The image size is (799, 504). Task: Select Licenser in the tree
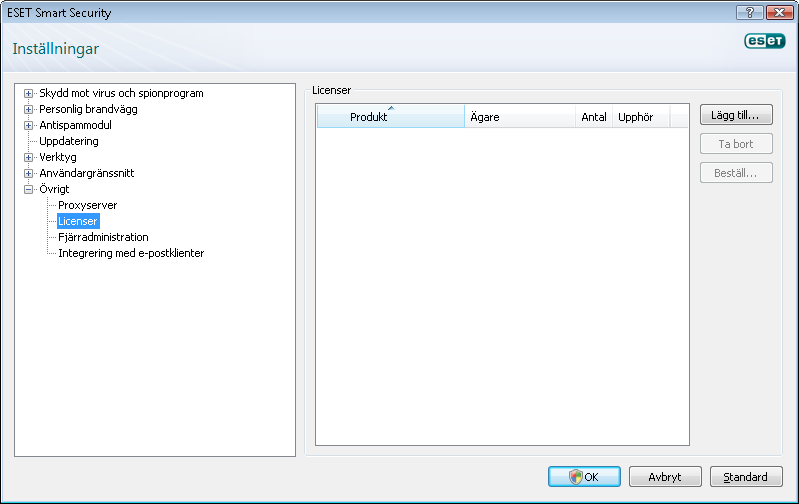78,221
